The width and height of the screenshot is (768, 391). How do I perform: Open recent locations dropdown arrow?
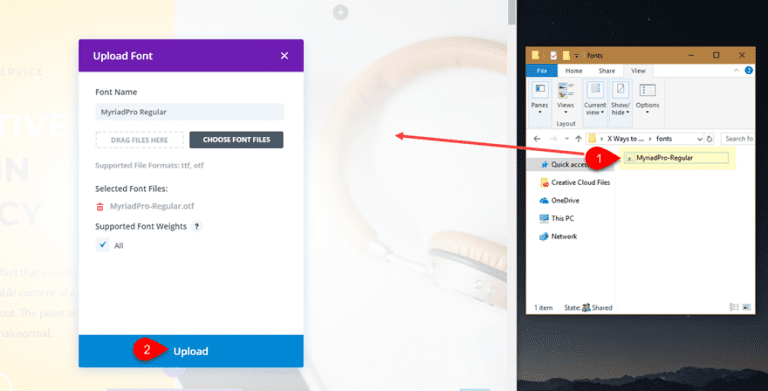click(567, 139)
